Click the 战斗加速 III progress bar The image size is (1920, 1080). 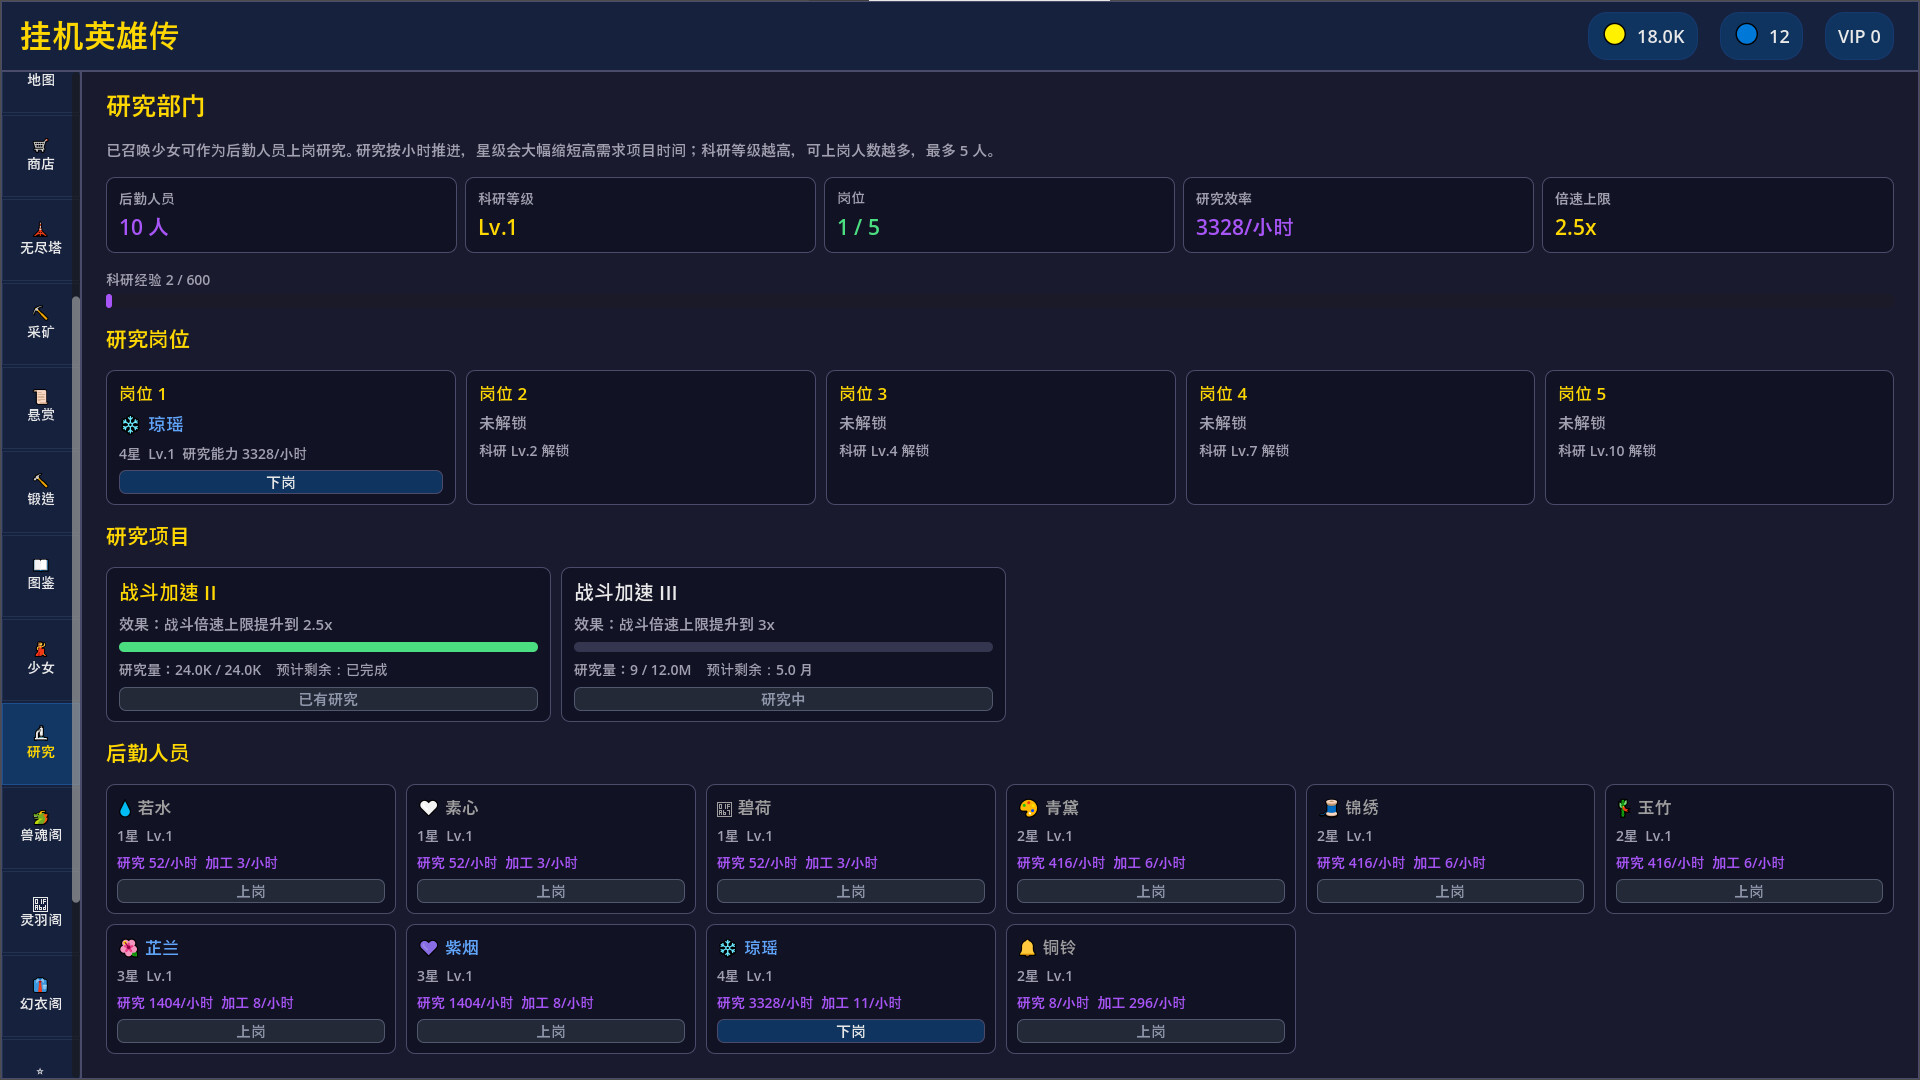[x=783, y=647]
